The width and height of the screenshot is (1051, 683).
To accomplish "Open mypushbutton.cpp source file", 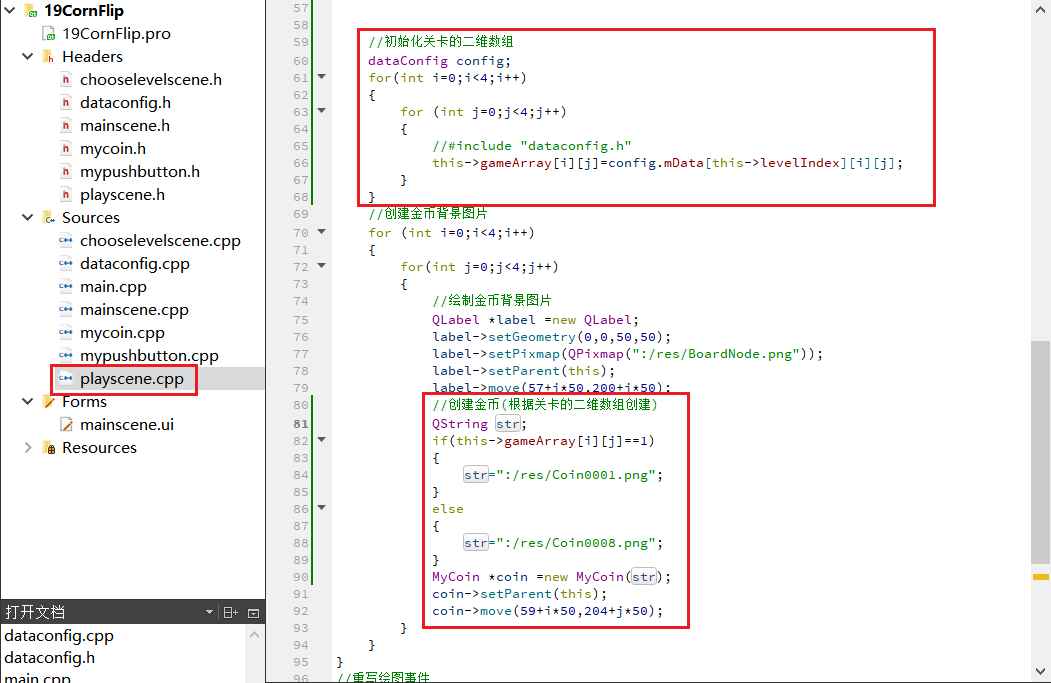I will (x=149, y=355).
